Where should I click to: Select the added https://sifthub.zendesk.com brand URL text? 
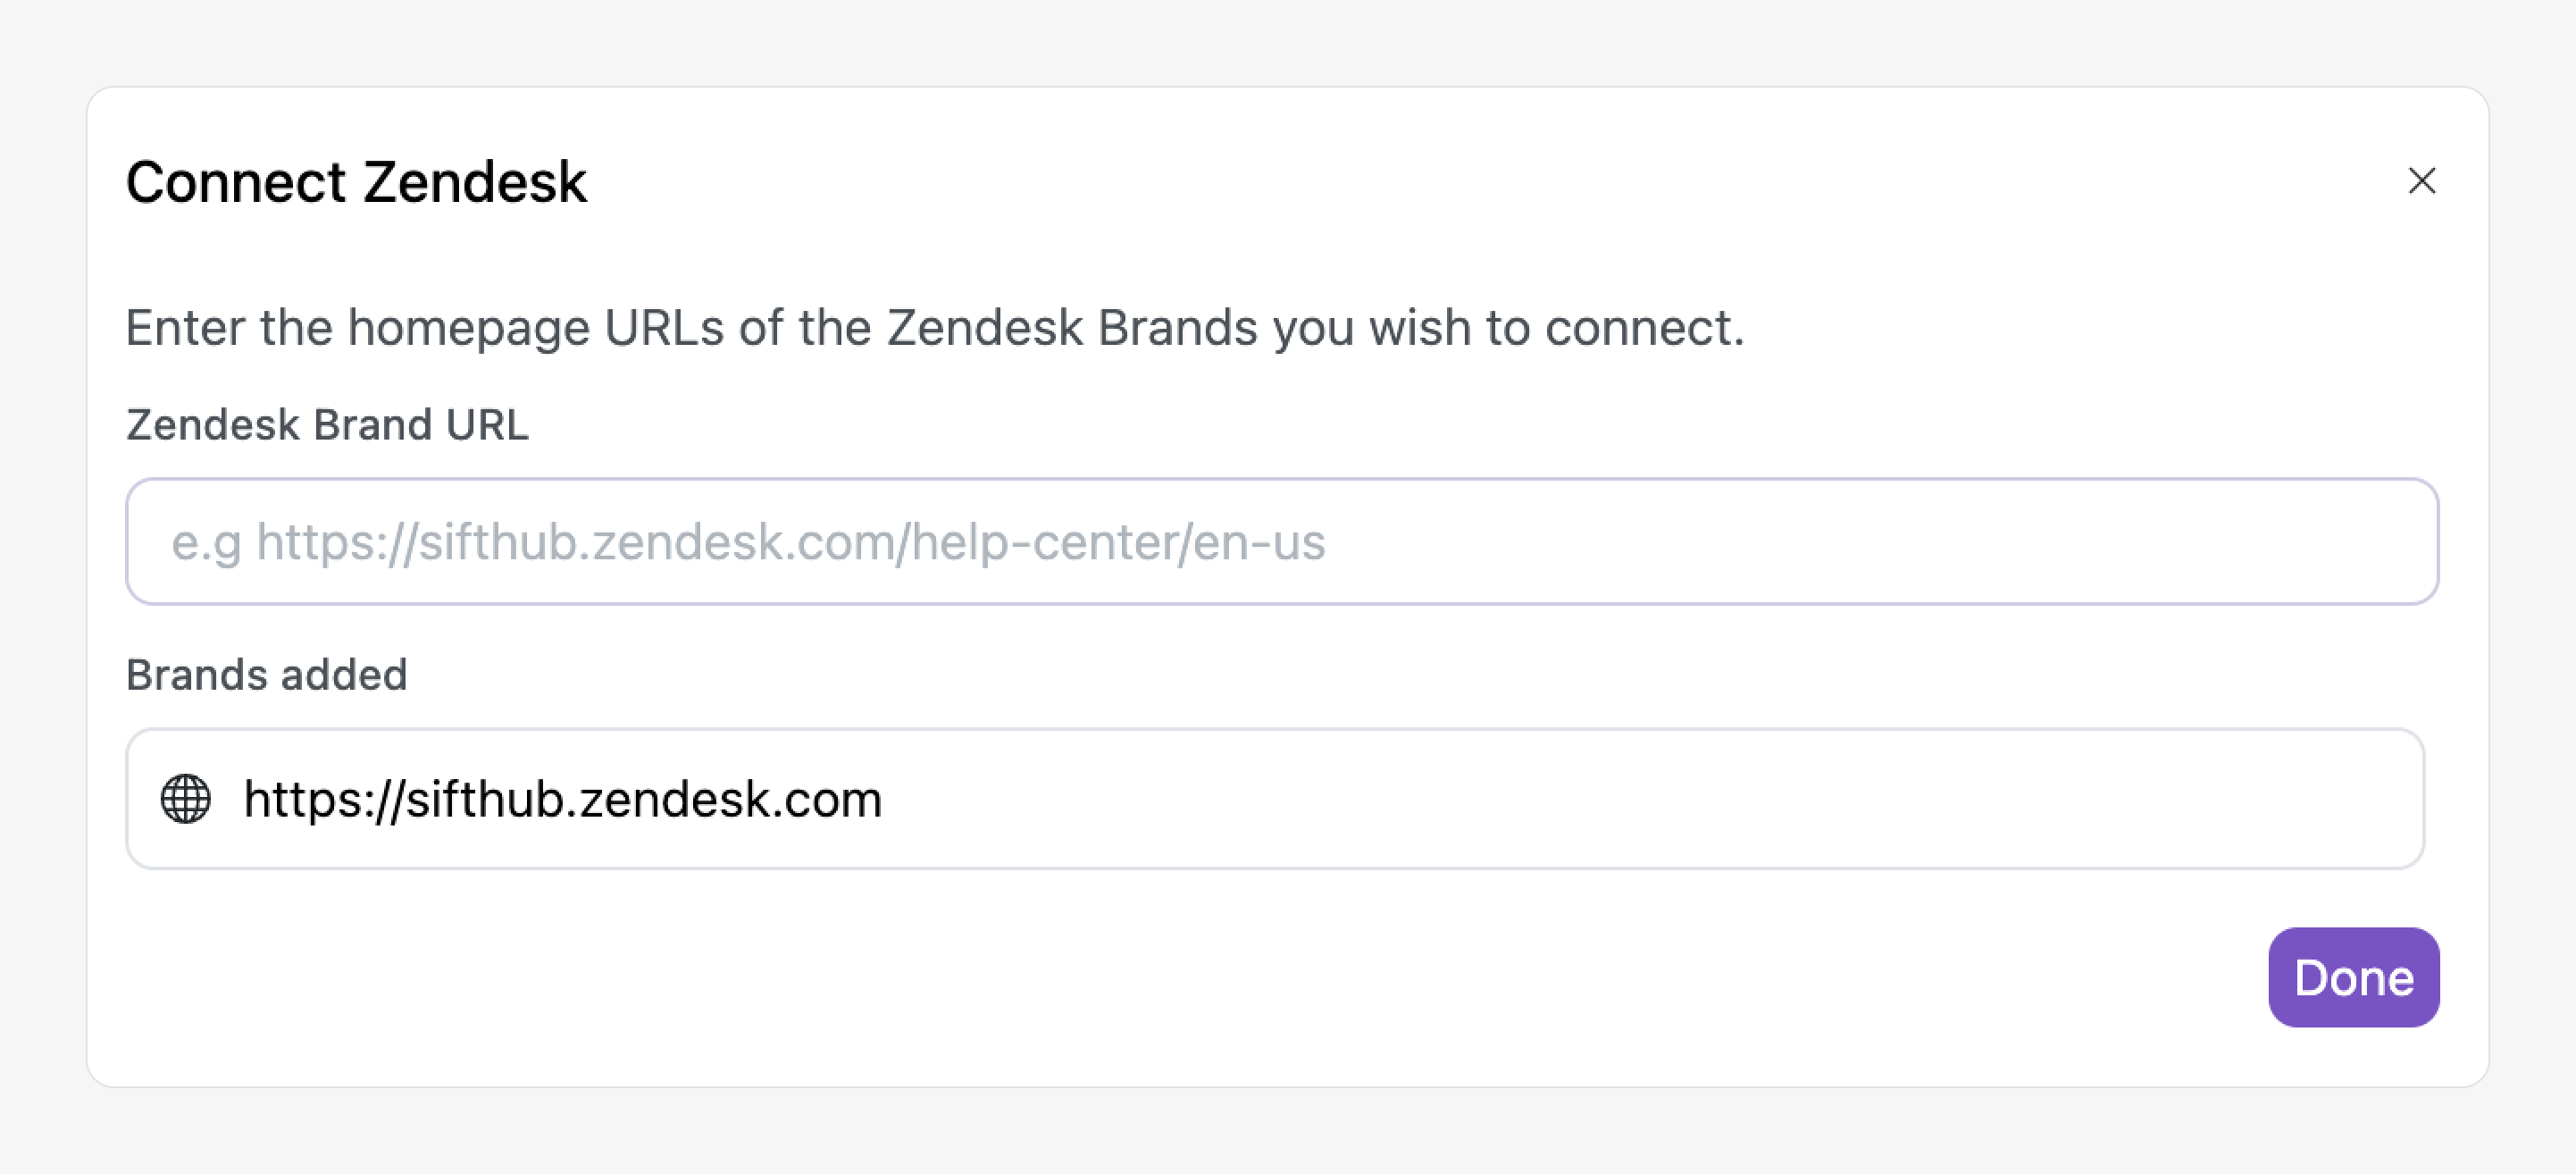(562, 799)
